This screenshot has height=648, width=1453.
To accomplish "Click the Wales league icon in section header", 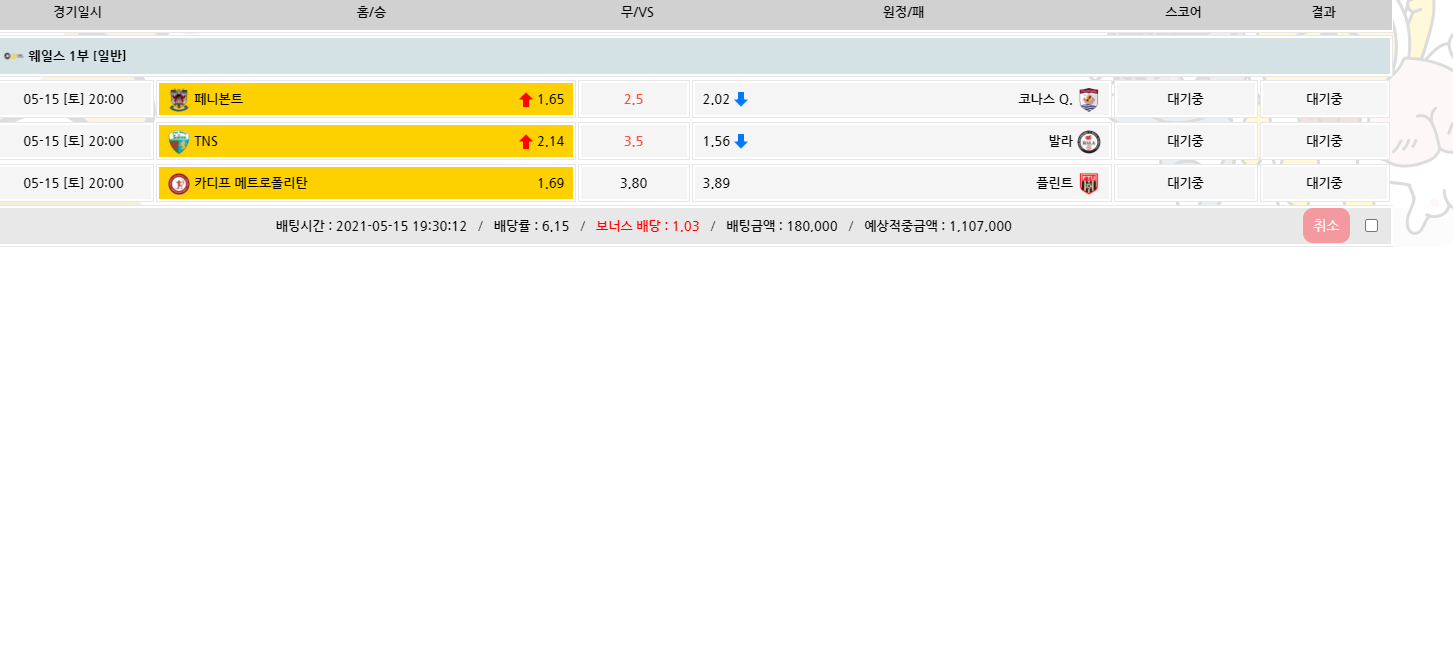I will pos(13,56).
